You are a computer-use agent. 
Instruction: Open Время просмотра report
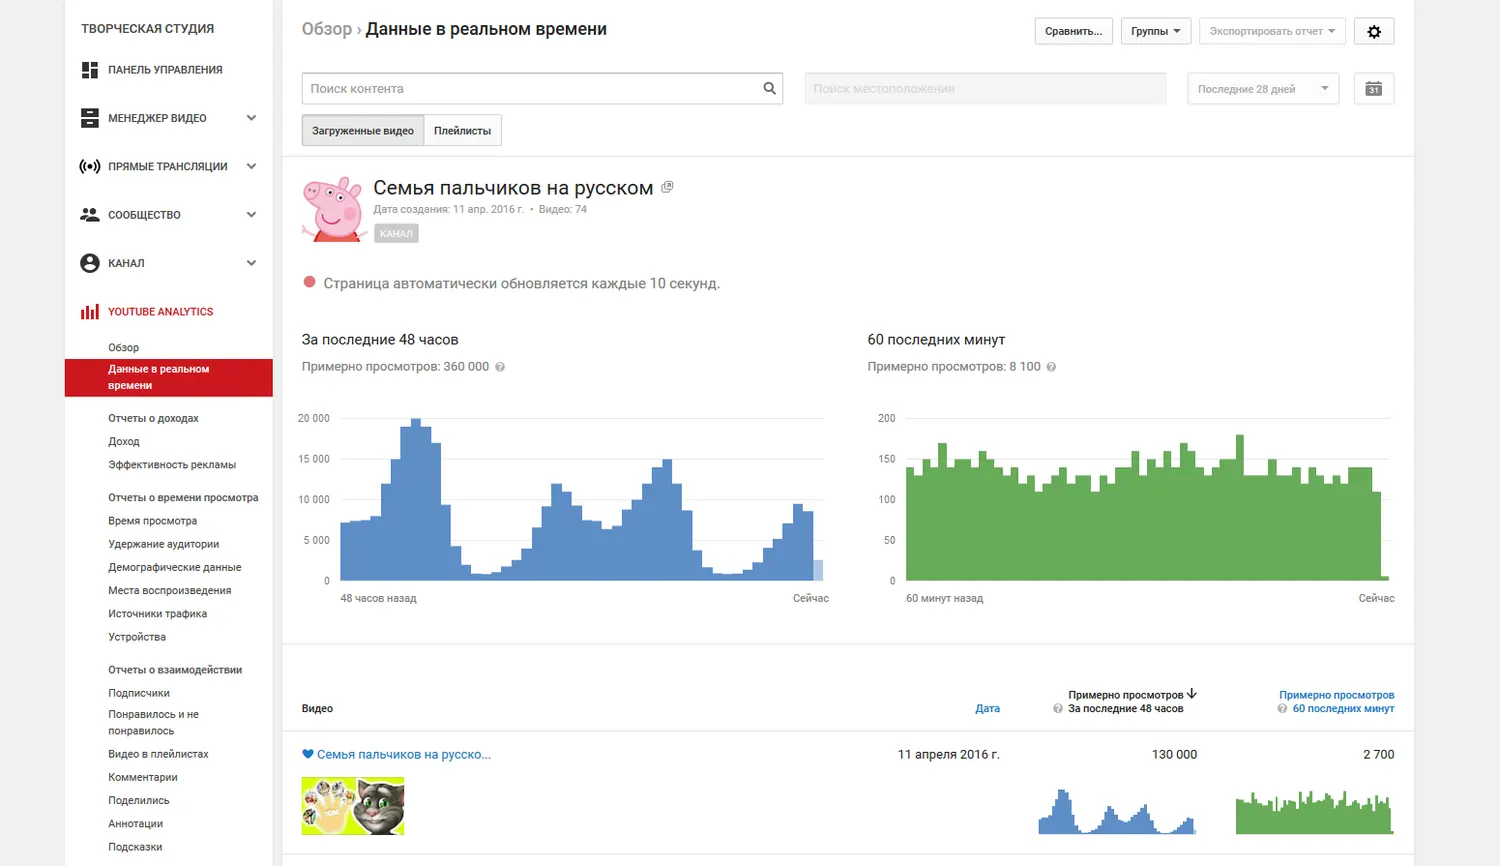click(153, 521)
